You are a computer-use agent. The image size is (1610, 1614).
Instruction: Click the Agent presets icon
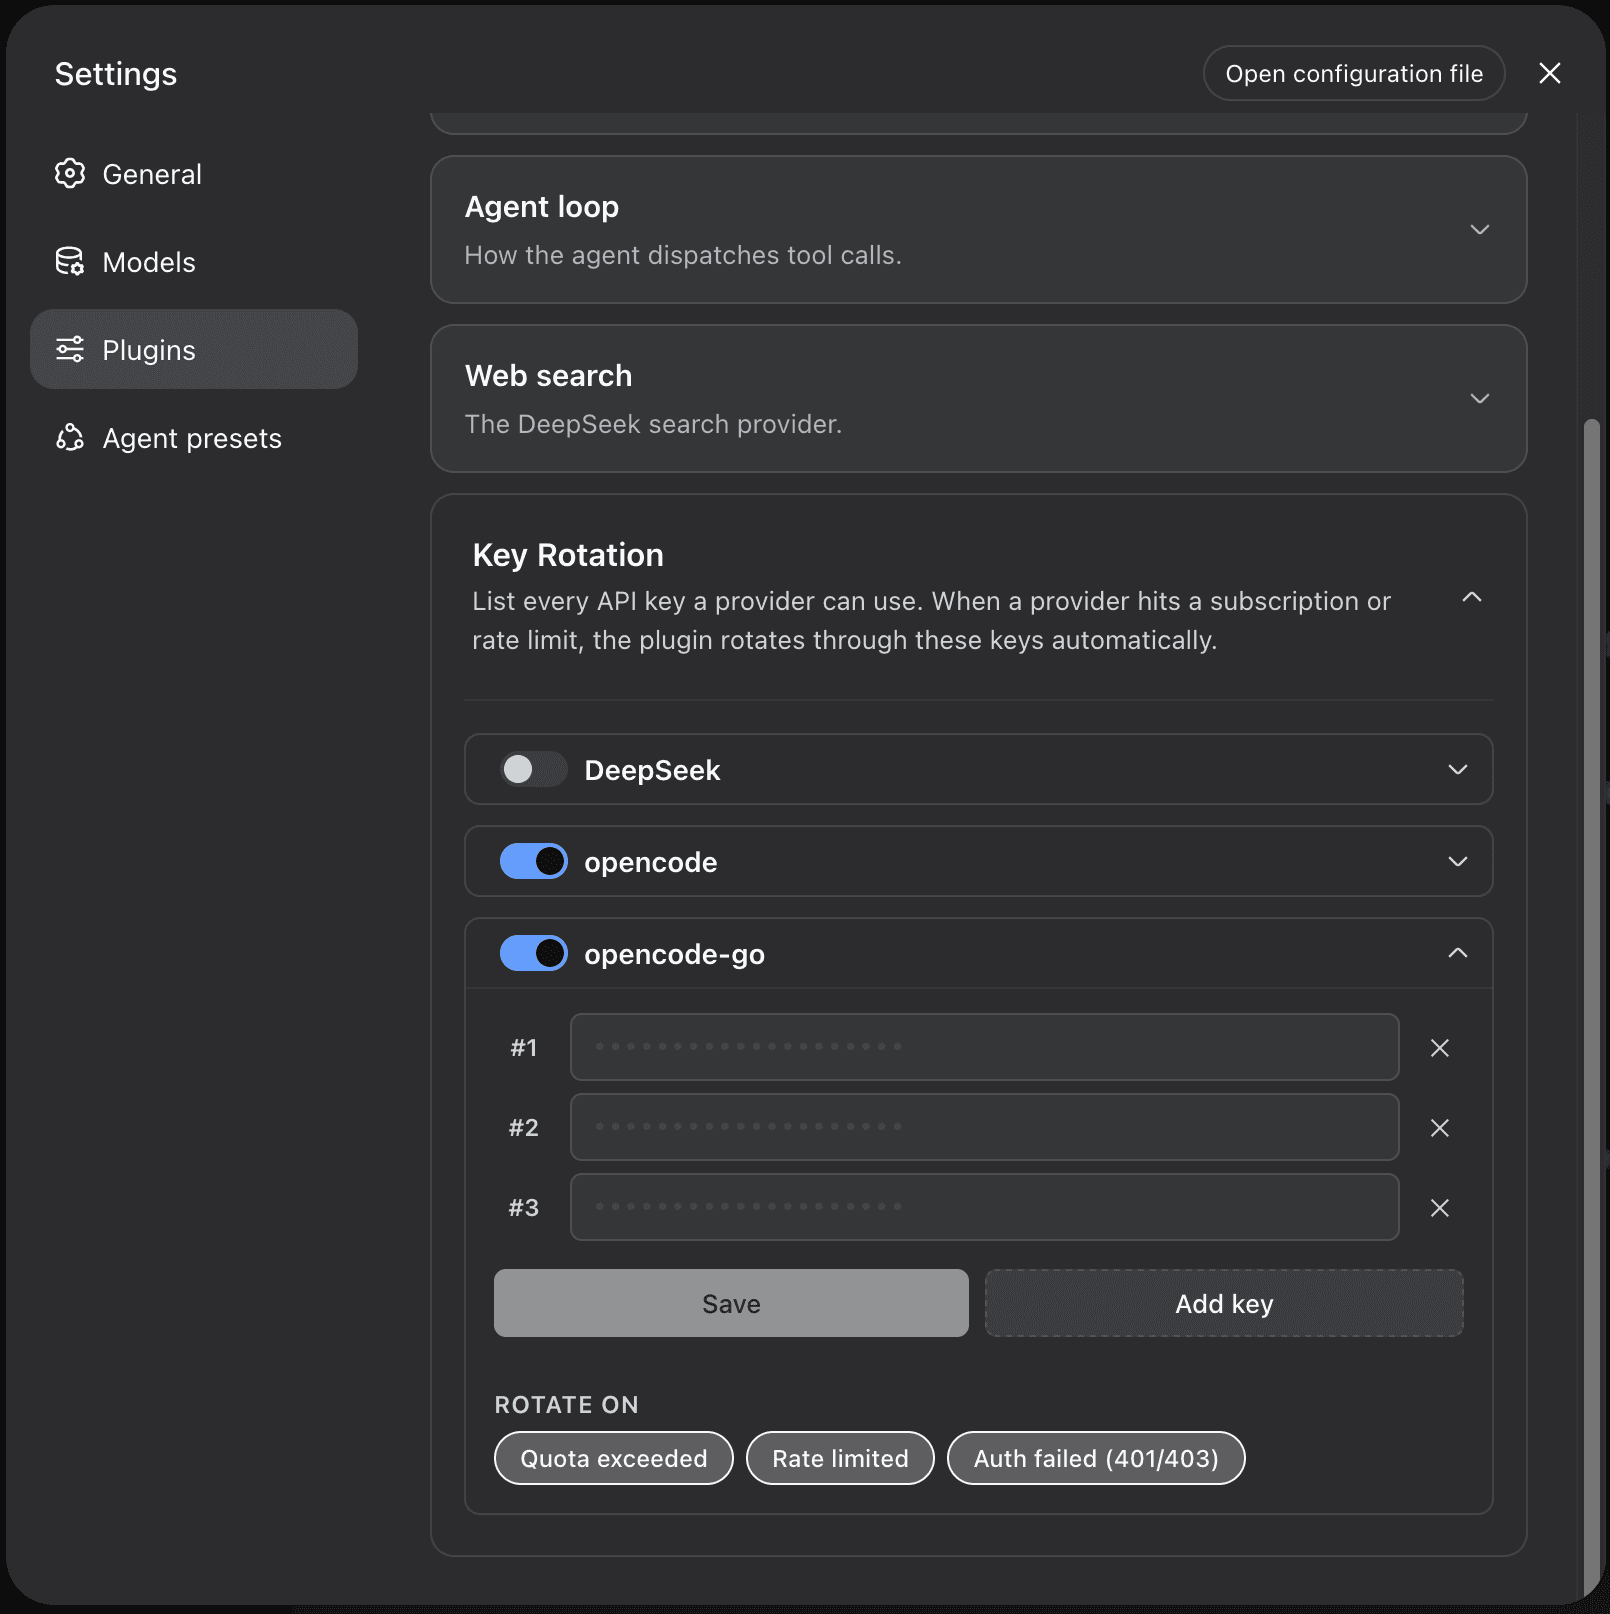(70, 438)
